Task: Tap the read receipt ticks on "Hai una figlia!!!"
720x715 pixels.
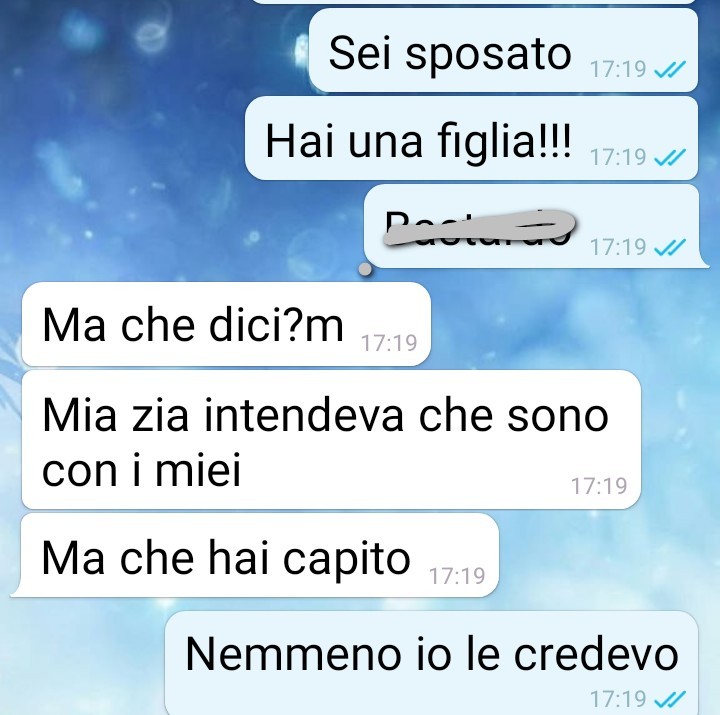Action: 669,158
